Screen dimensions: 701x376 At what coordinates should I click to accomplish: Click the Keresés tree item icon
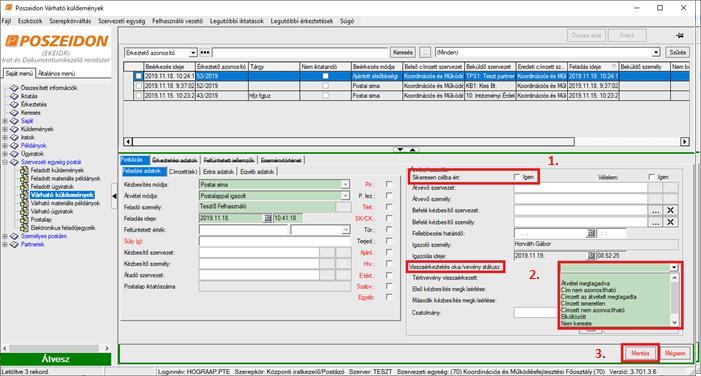click(14, 113)
